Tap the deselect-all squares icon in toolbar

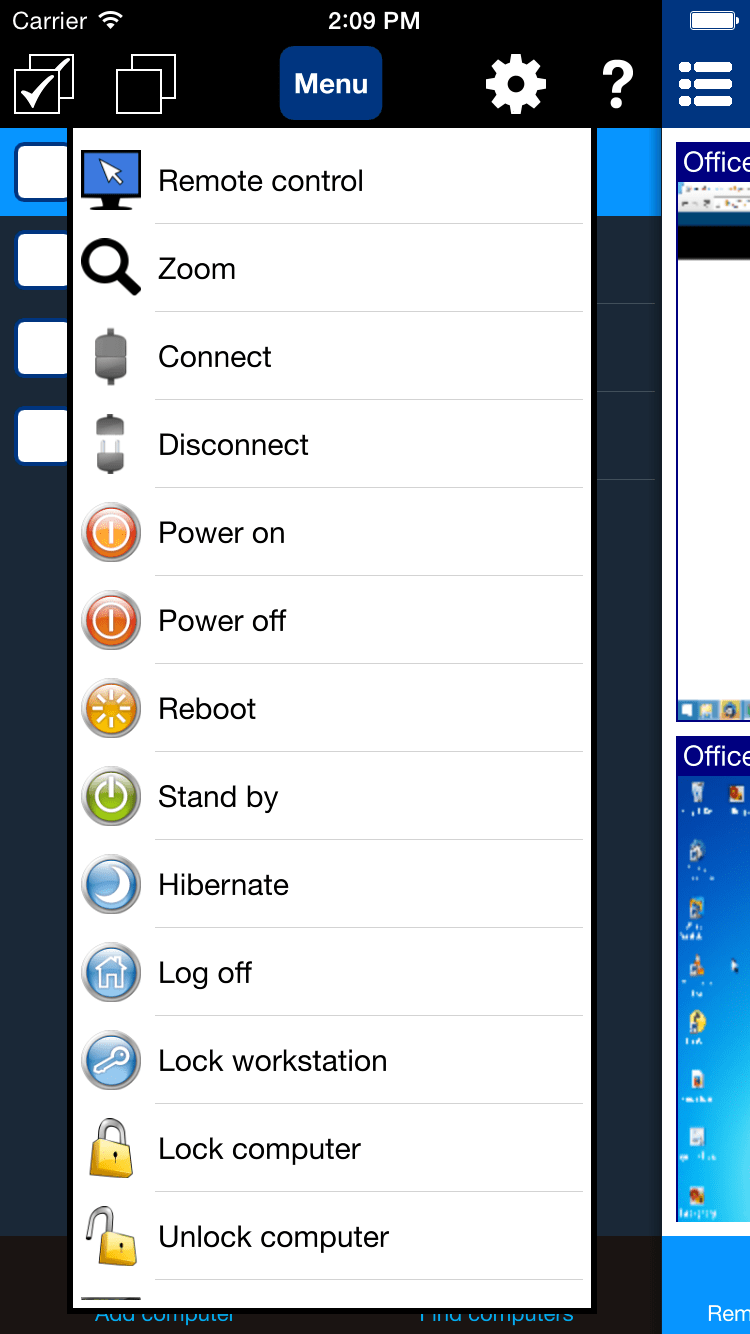[x=146, y=84]
